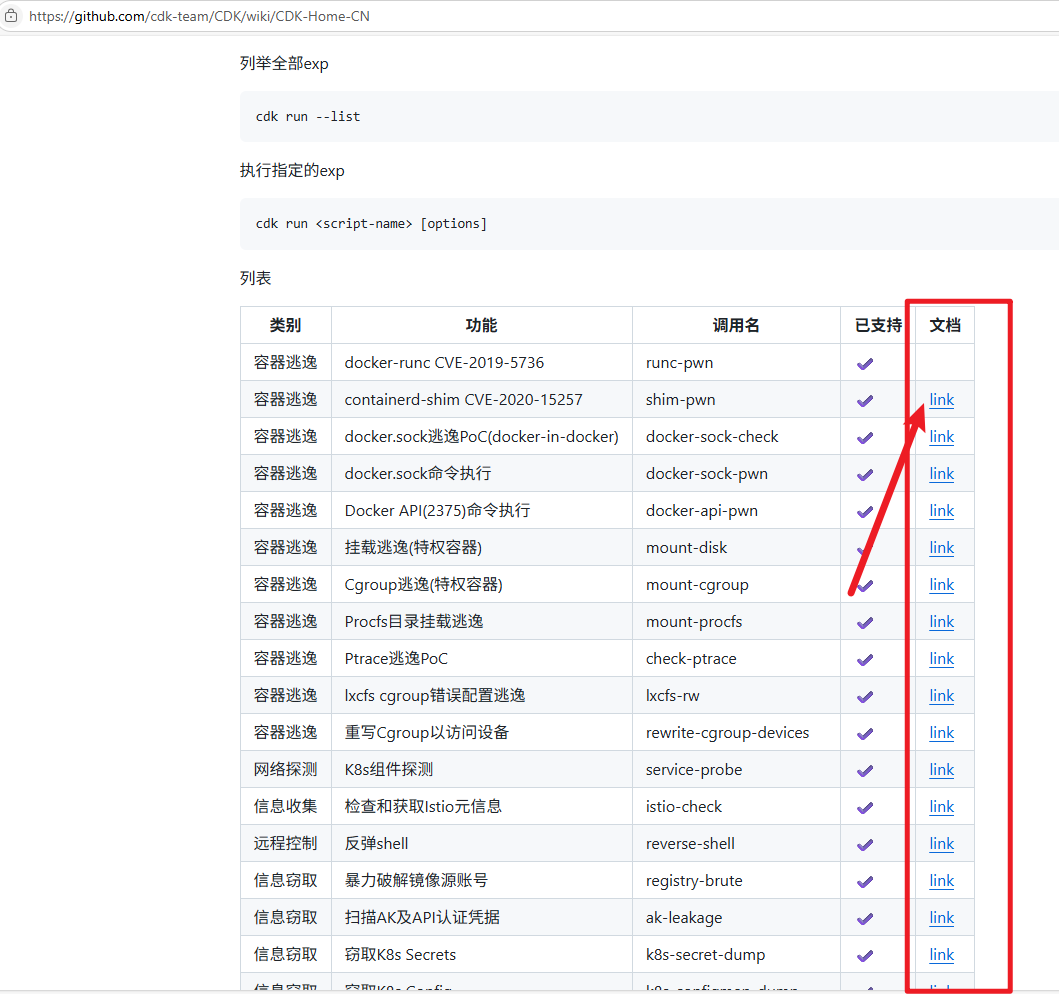Click the URL in the address bar
The image size is (1059, 994).
200,16
